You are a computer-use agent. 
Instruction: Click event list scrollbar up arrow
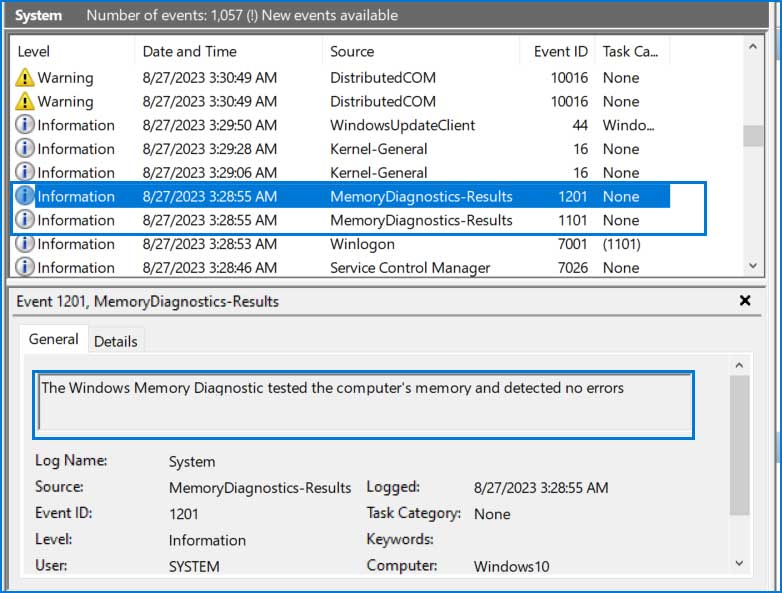(753, 47)
